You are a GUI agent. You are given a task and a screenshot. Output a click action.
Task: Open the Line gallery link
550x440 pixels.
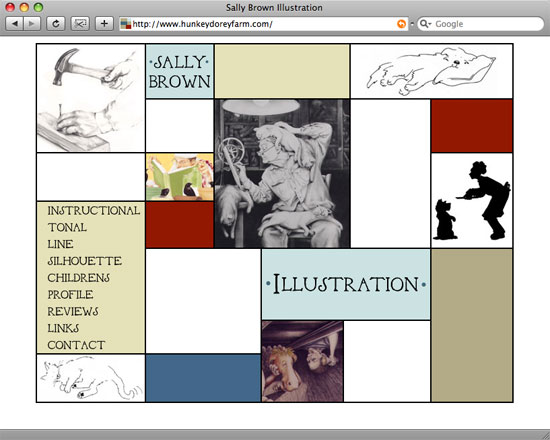click(x=60, y=244)
